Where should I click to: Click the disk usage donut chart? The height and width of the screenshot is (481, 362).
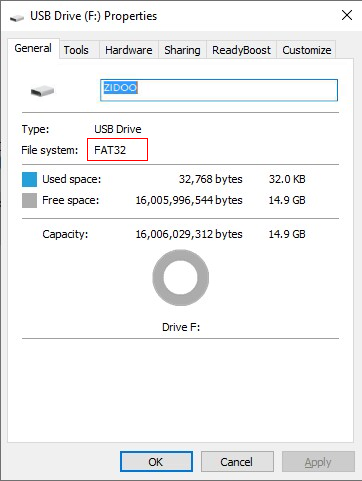click(x=181, y=278)
